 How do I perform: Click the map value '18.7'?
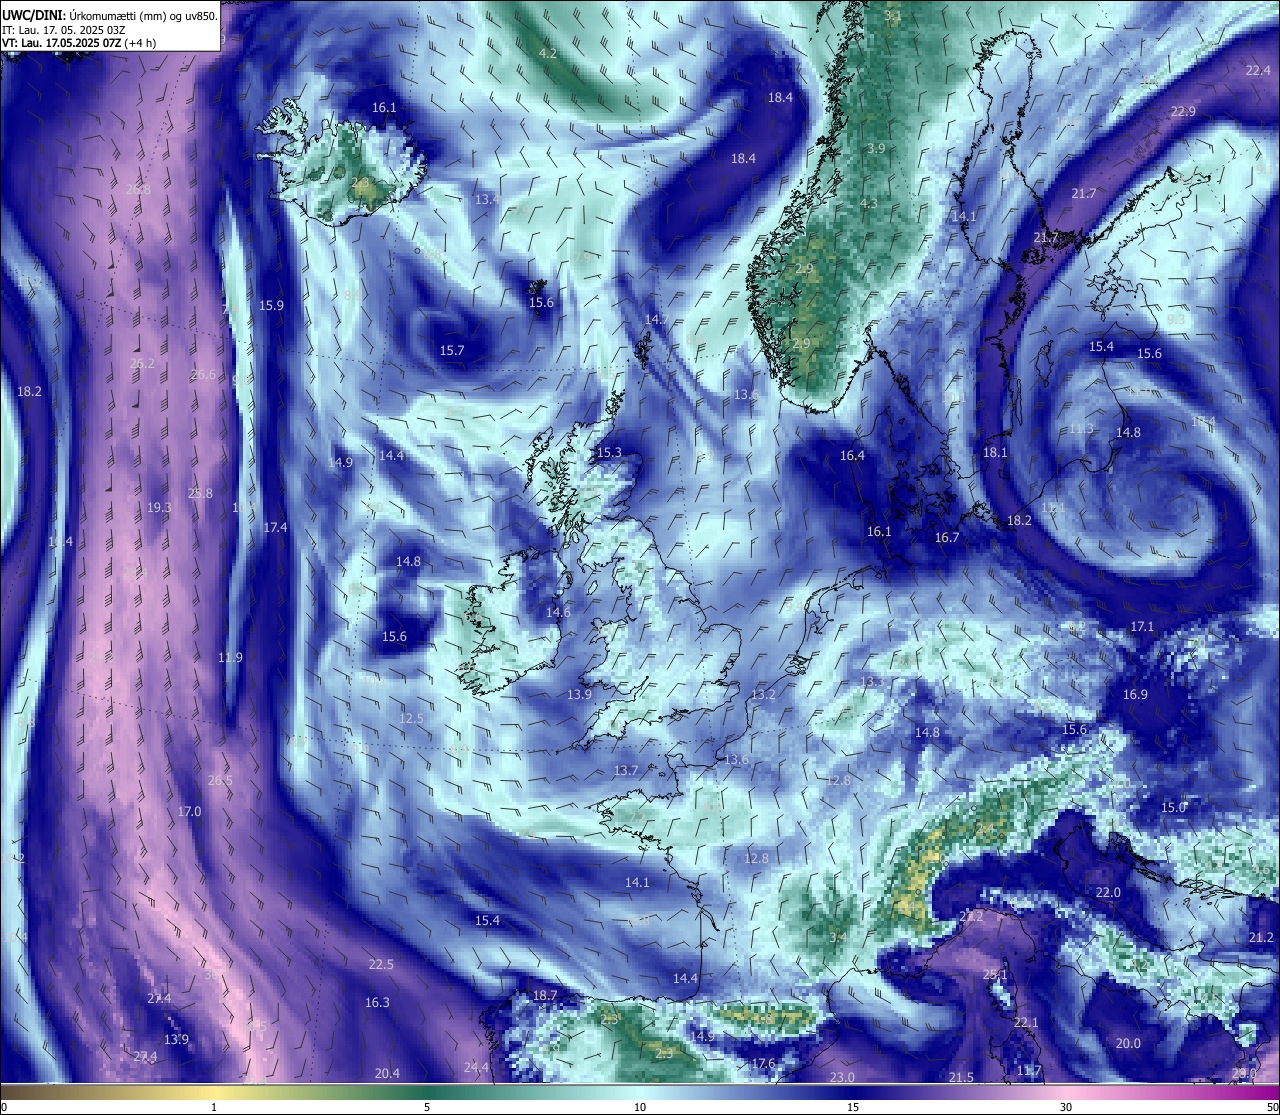point(545,995)
